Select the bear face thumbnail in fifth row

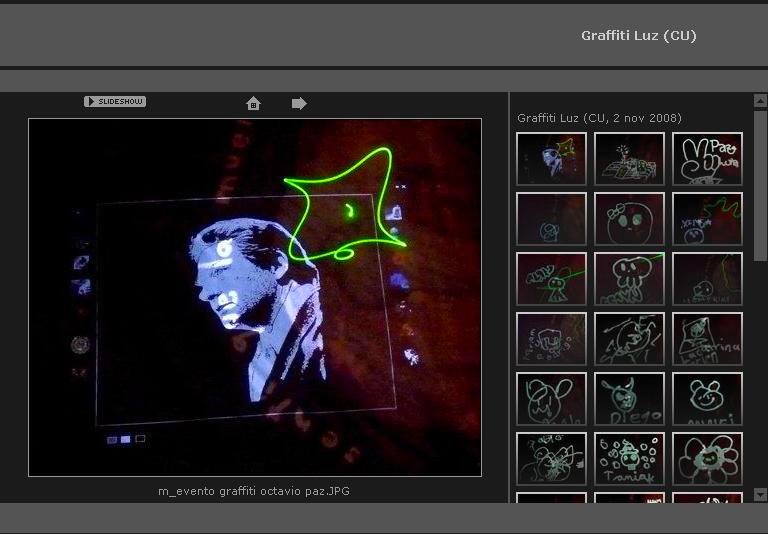coord(707,399)
